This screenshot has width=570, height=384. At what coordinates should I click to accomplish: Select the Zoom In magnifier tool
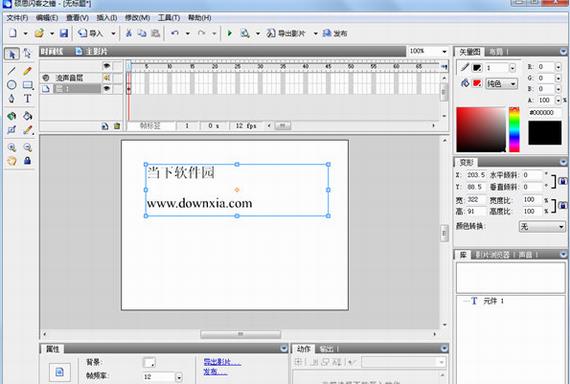pos(12,147)
